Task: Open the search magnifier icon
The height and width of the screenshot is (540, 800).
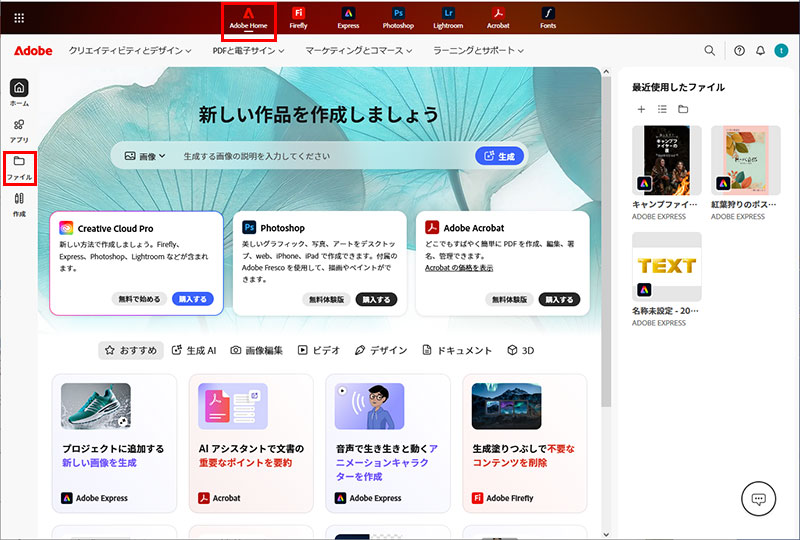Action: pos(710,50)
